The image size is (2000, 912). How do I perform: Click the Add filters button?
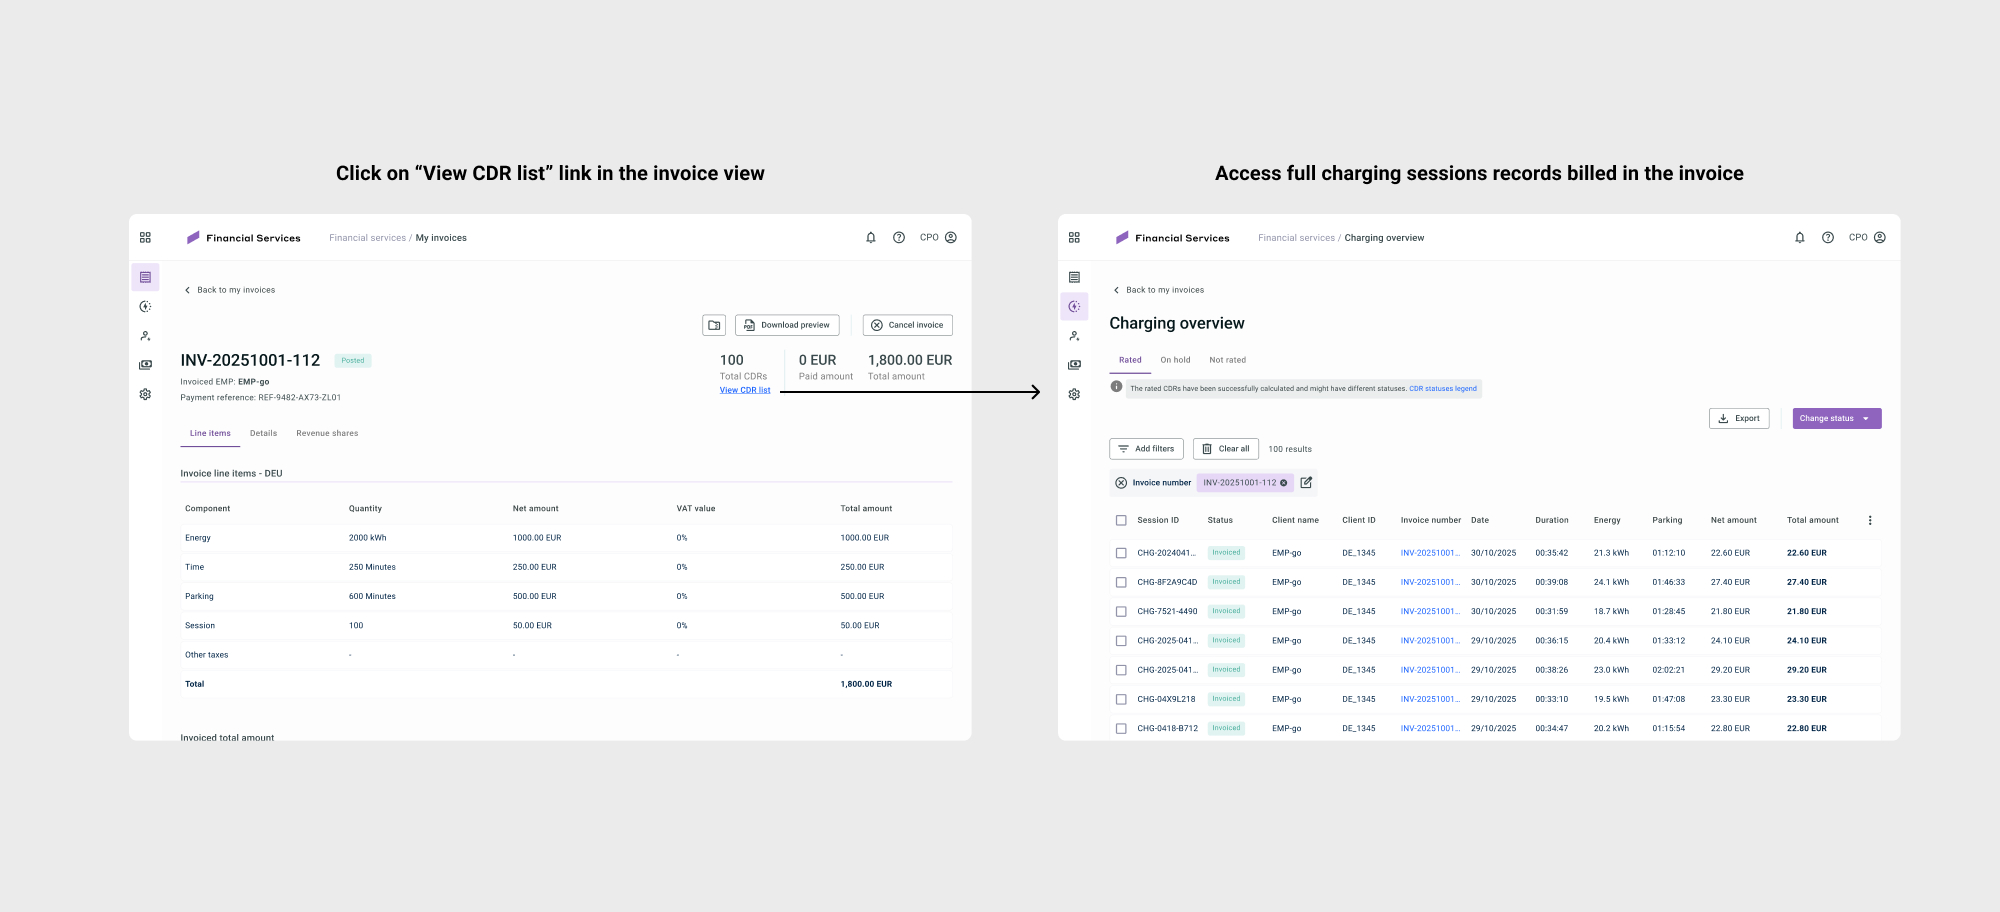coord(1146,449)
